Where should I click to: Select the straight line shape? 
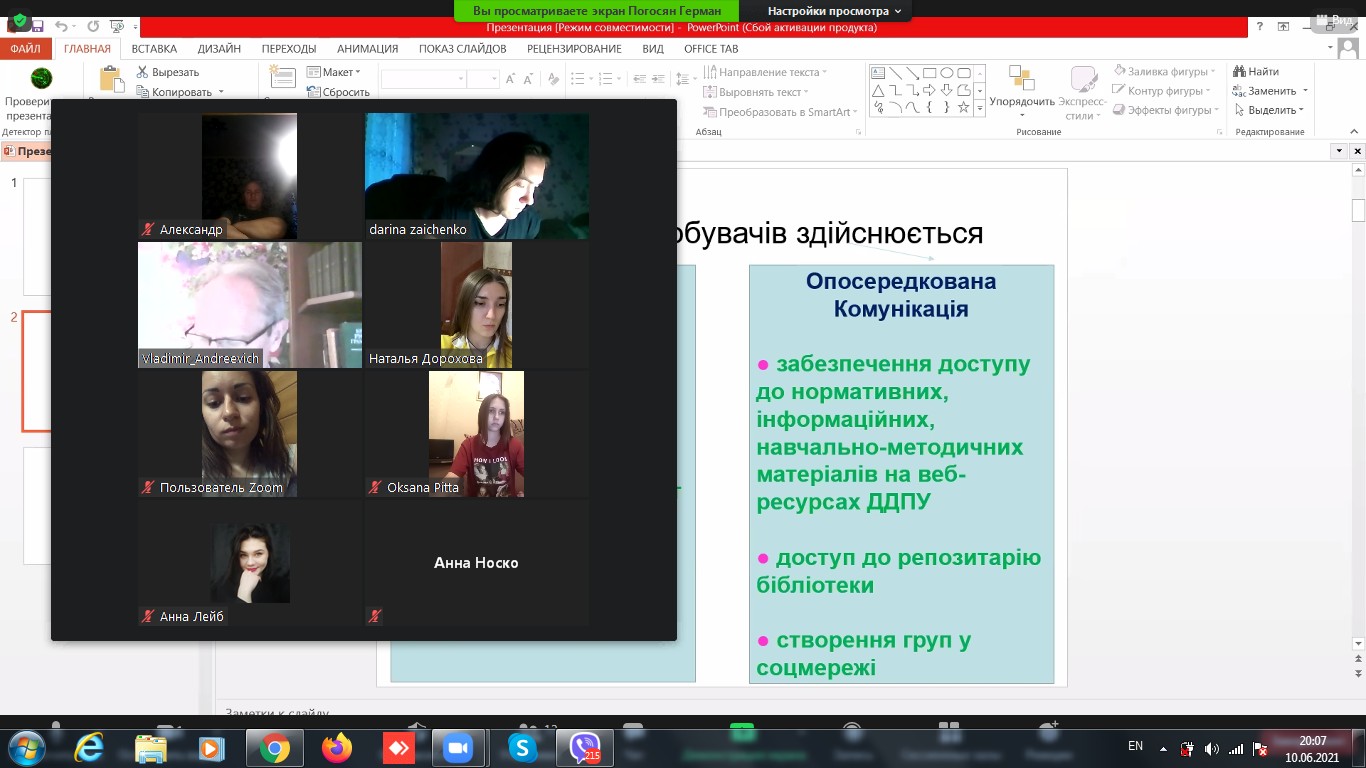coord(896,73)
